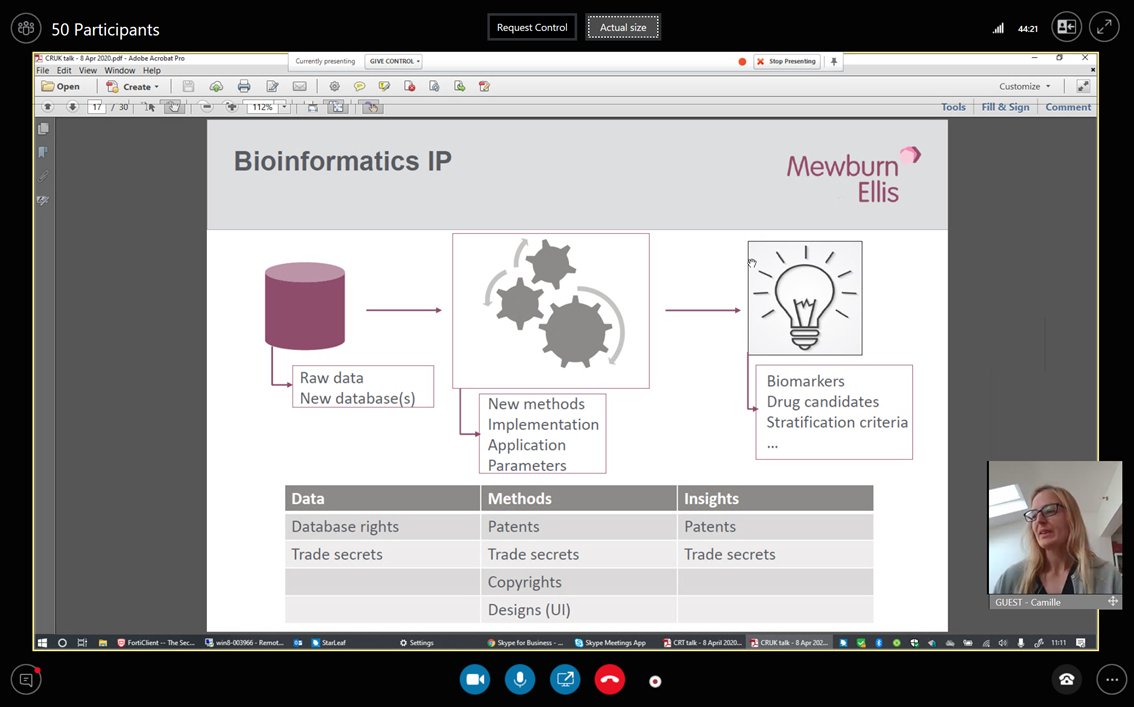Viewport: 1134px width, 707px height.
Task: Open the bookmarks side panel
Action: [x=43, y=152]
